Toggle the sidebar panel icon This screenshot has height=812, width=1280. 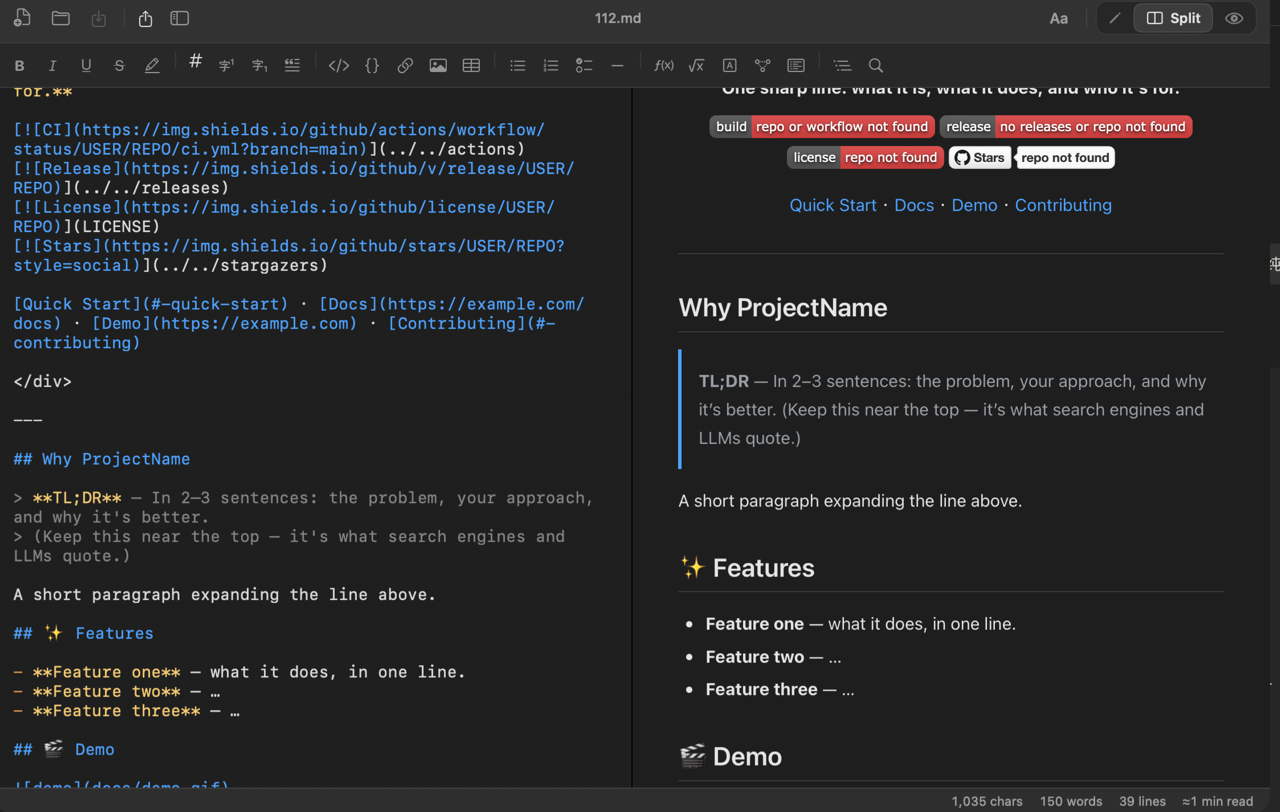tap(180, 18)
